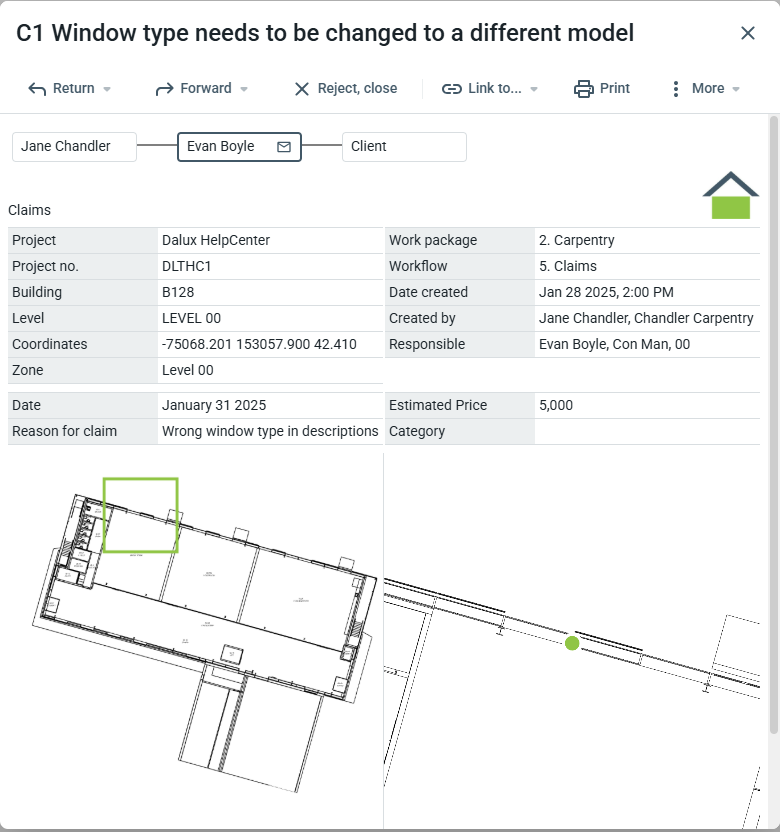
Task: Click the Return arrow icon
Action: (37, 89)
